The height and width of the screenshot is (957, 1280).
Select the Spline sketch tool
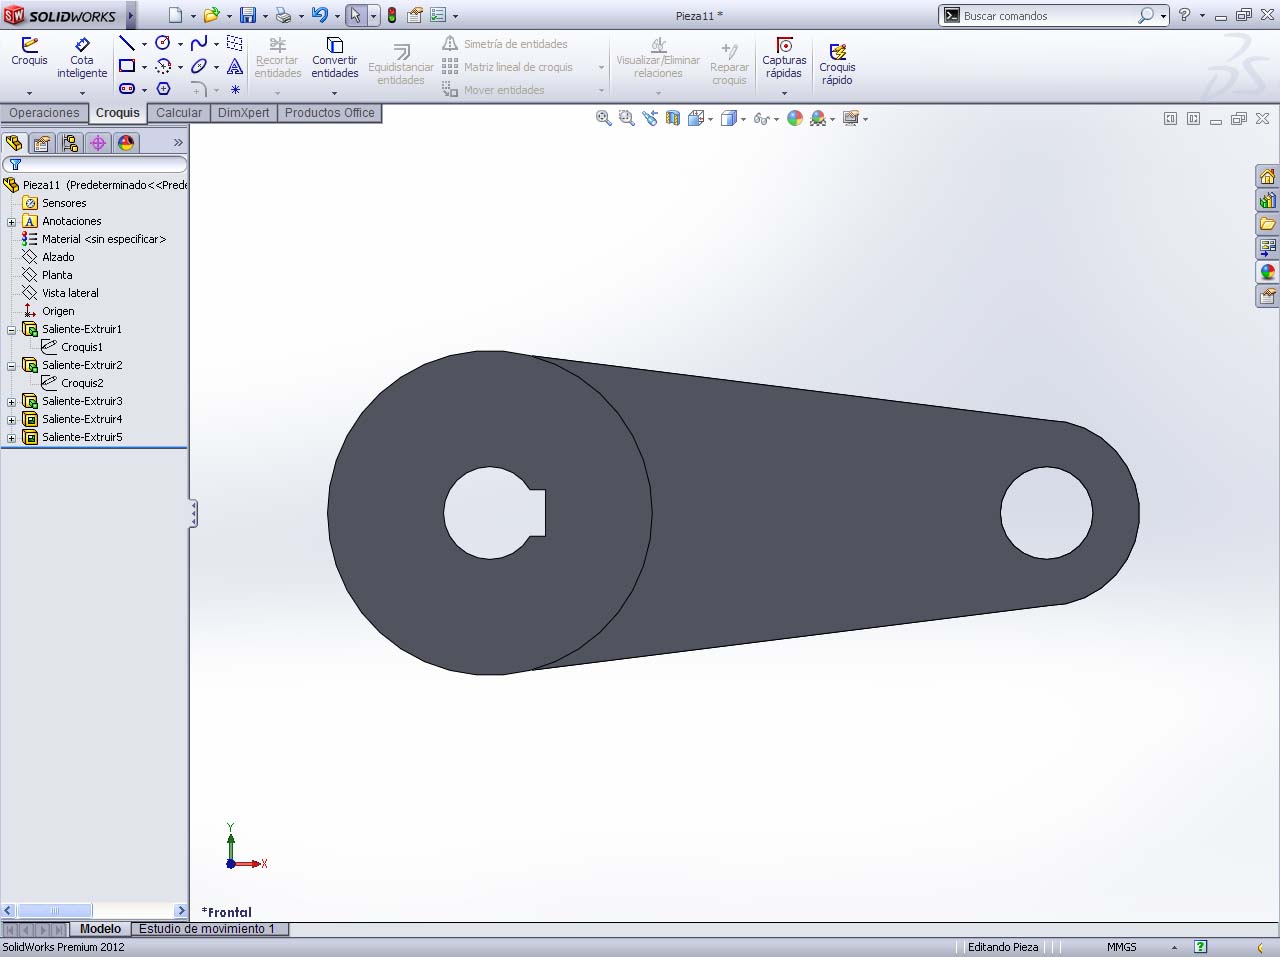tap(199, 43)
